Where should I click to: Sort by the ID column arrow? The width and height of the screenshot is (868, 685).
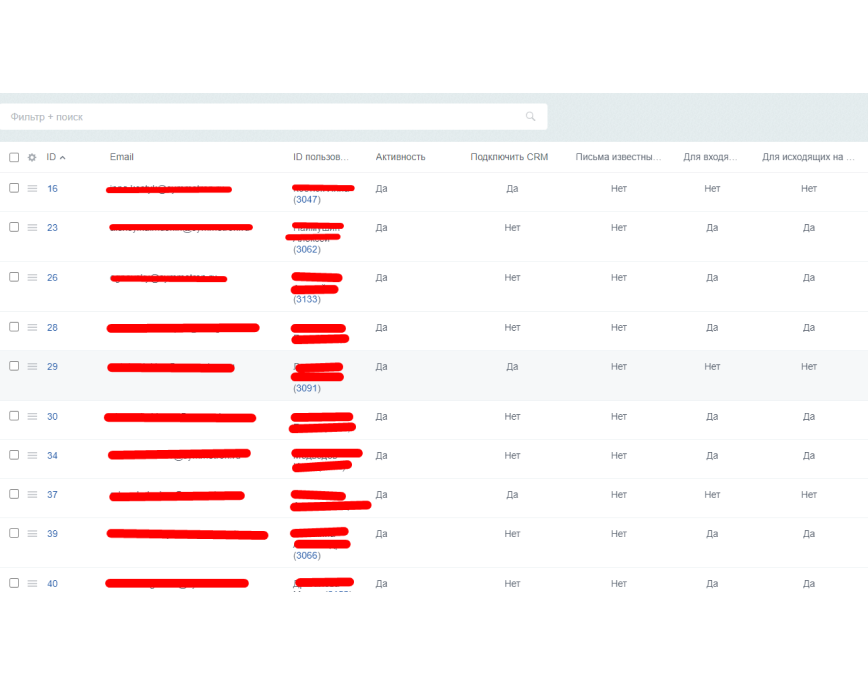point(63,158)
